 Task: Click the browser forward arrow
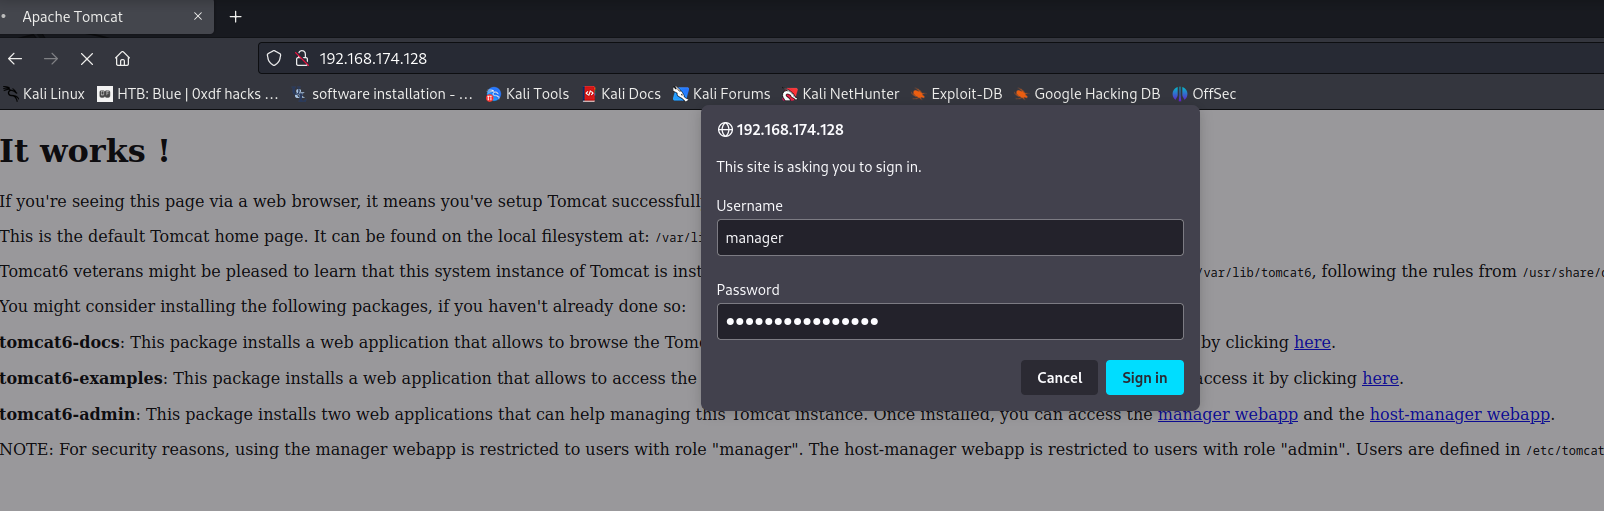point(51,59)
